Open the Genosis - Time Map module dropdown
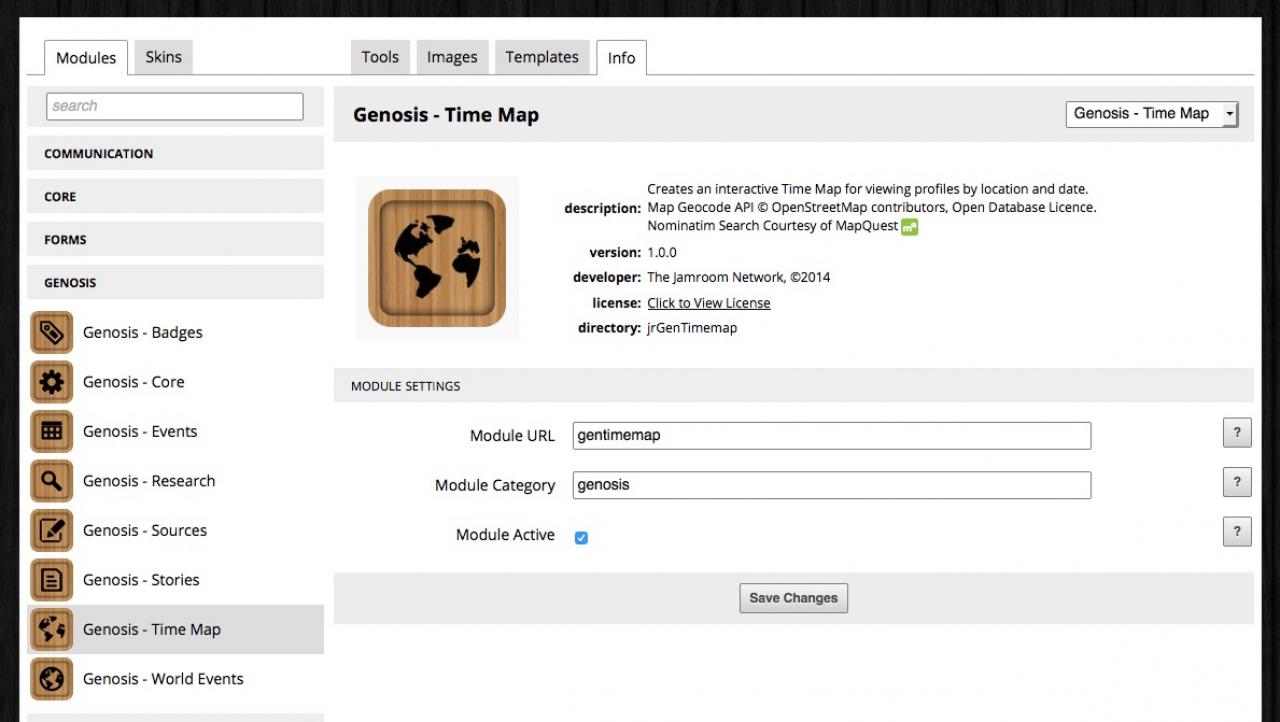Screen dimensions: 1280x722 point(1152,114)
